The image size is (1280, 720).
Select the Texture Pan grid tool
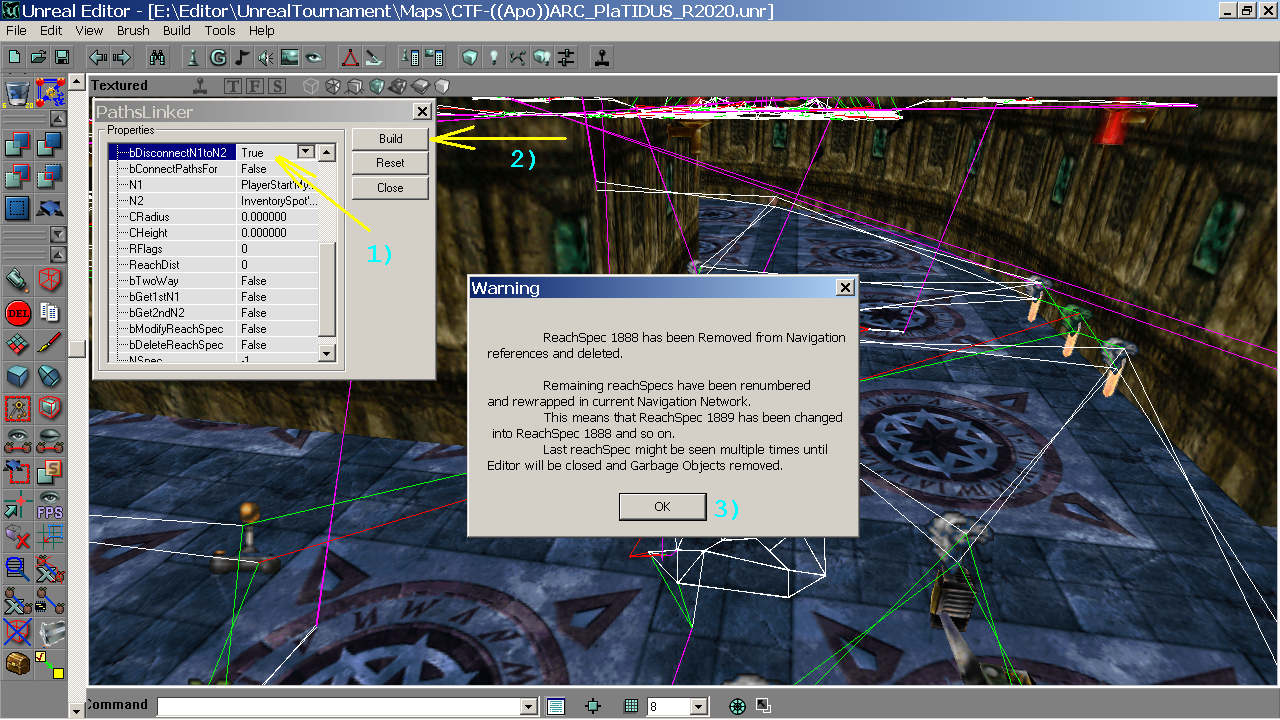17,344
